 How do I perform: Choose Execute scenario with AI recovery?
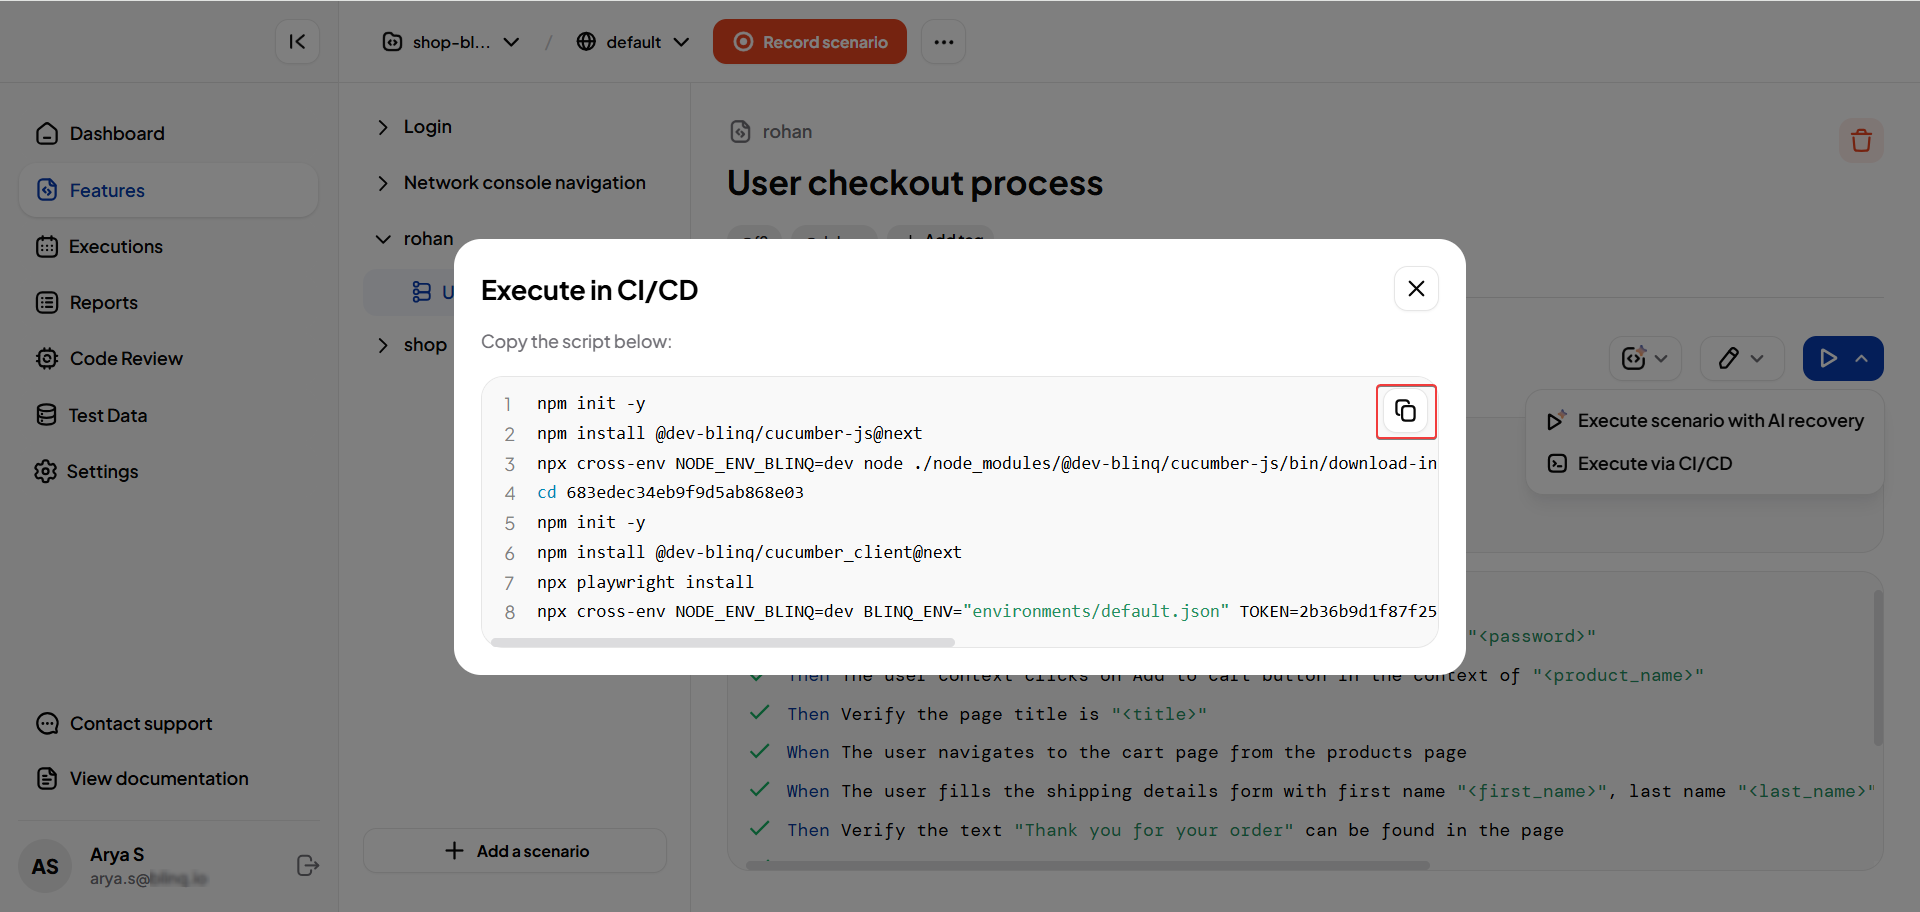point(1719,421)
